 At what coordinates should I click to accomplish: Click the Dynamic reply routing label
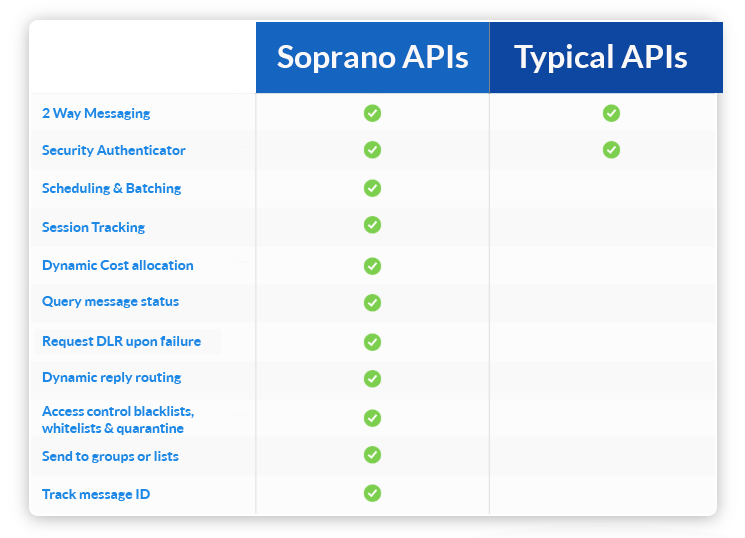(112, 377)
